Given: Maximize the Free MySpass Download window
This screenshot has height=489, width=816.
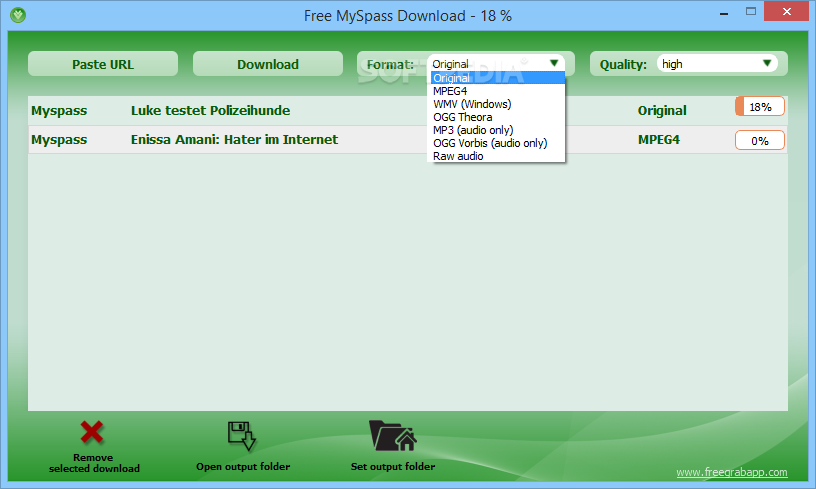Looking at the screenshot, I should click(x=750, y=11).
